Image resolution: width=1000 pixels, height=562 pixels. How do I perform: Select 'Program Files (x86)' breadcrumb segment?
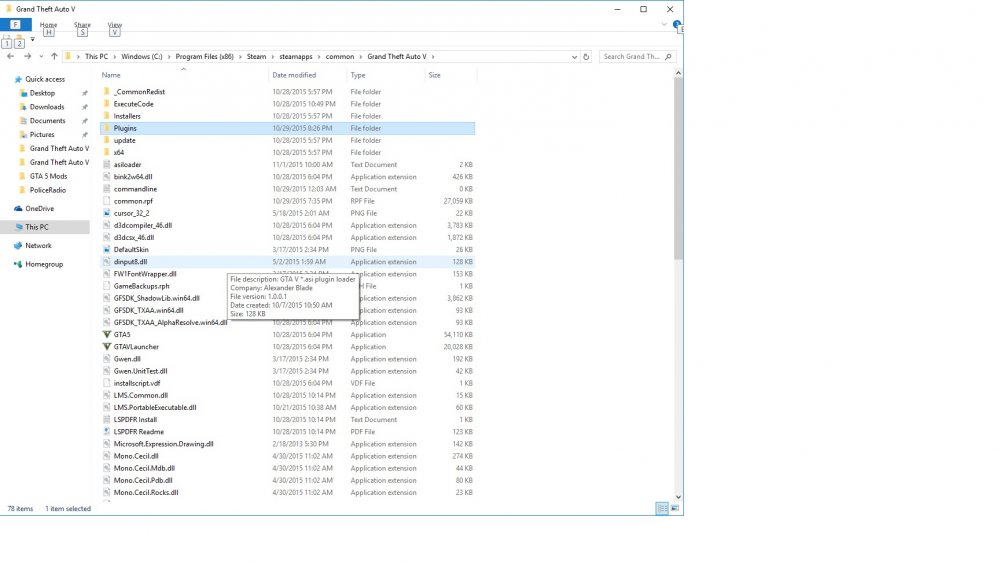coord(205,57)
